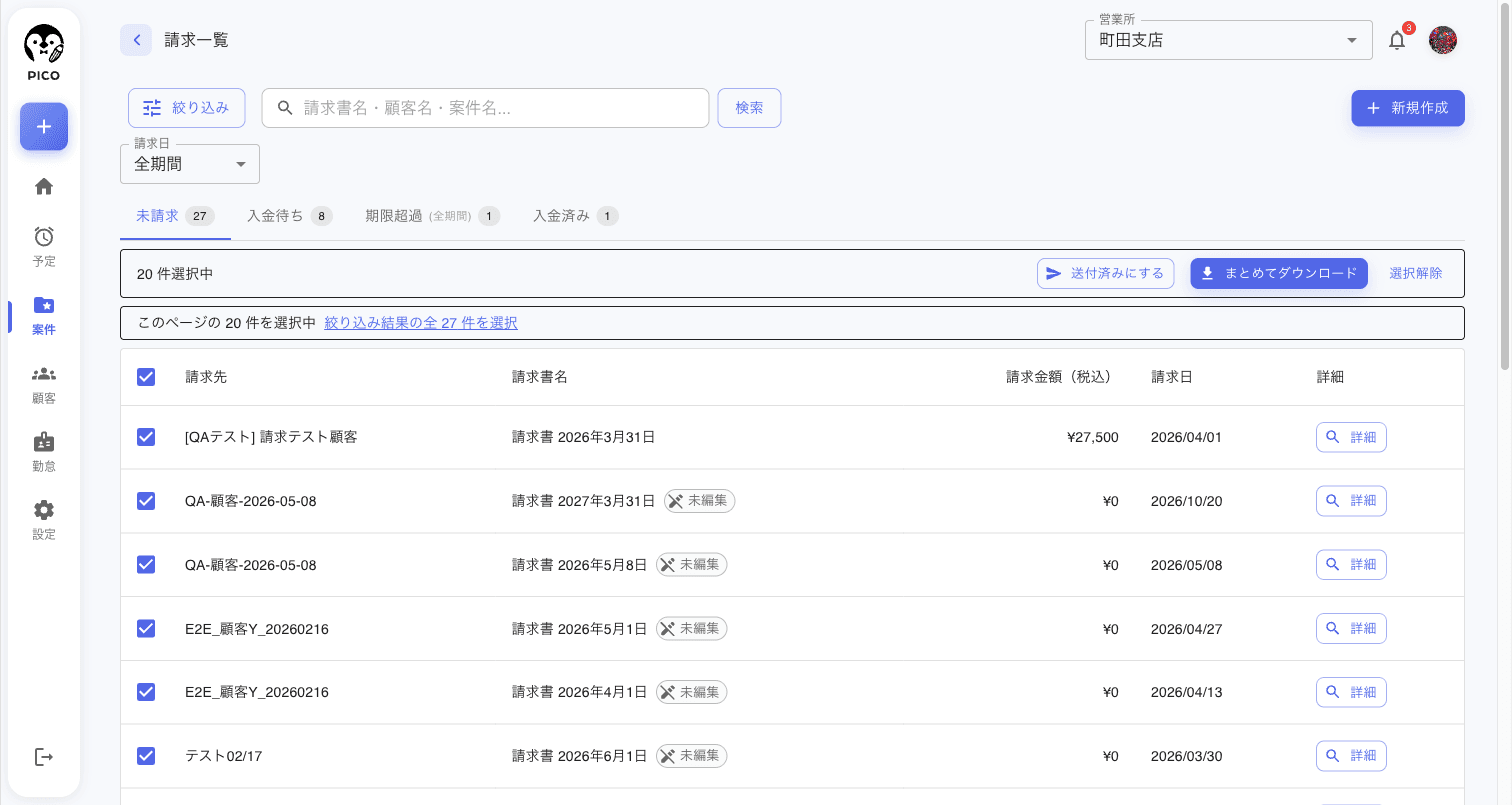This screenshot has width=1512, height=805.
Task: Open 詳細 for row dated 2026/05/08
Action: (x=1351, y=565)
